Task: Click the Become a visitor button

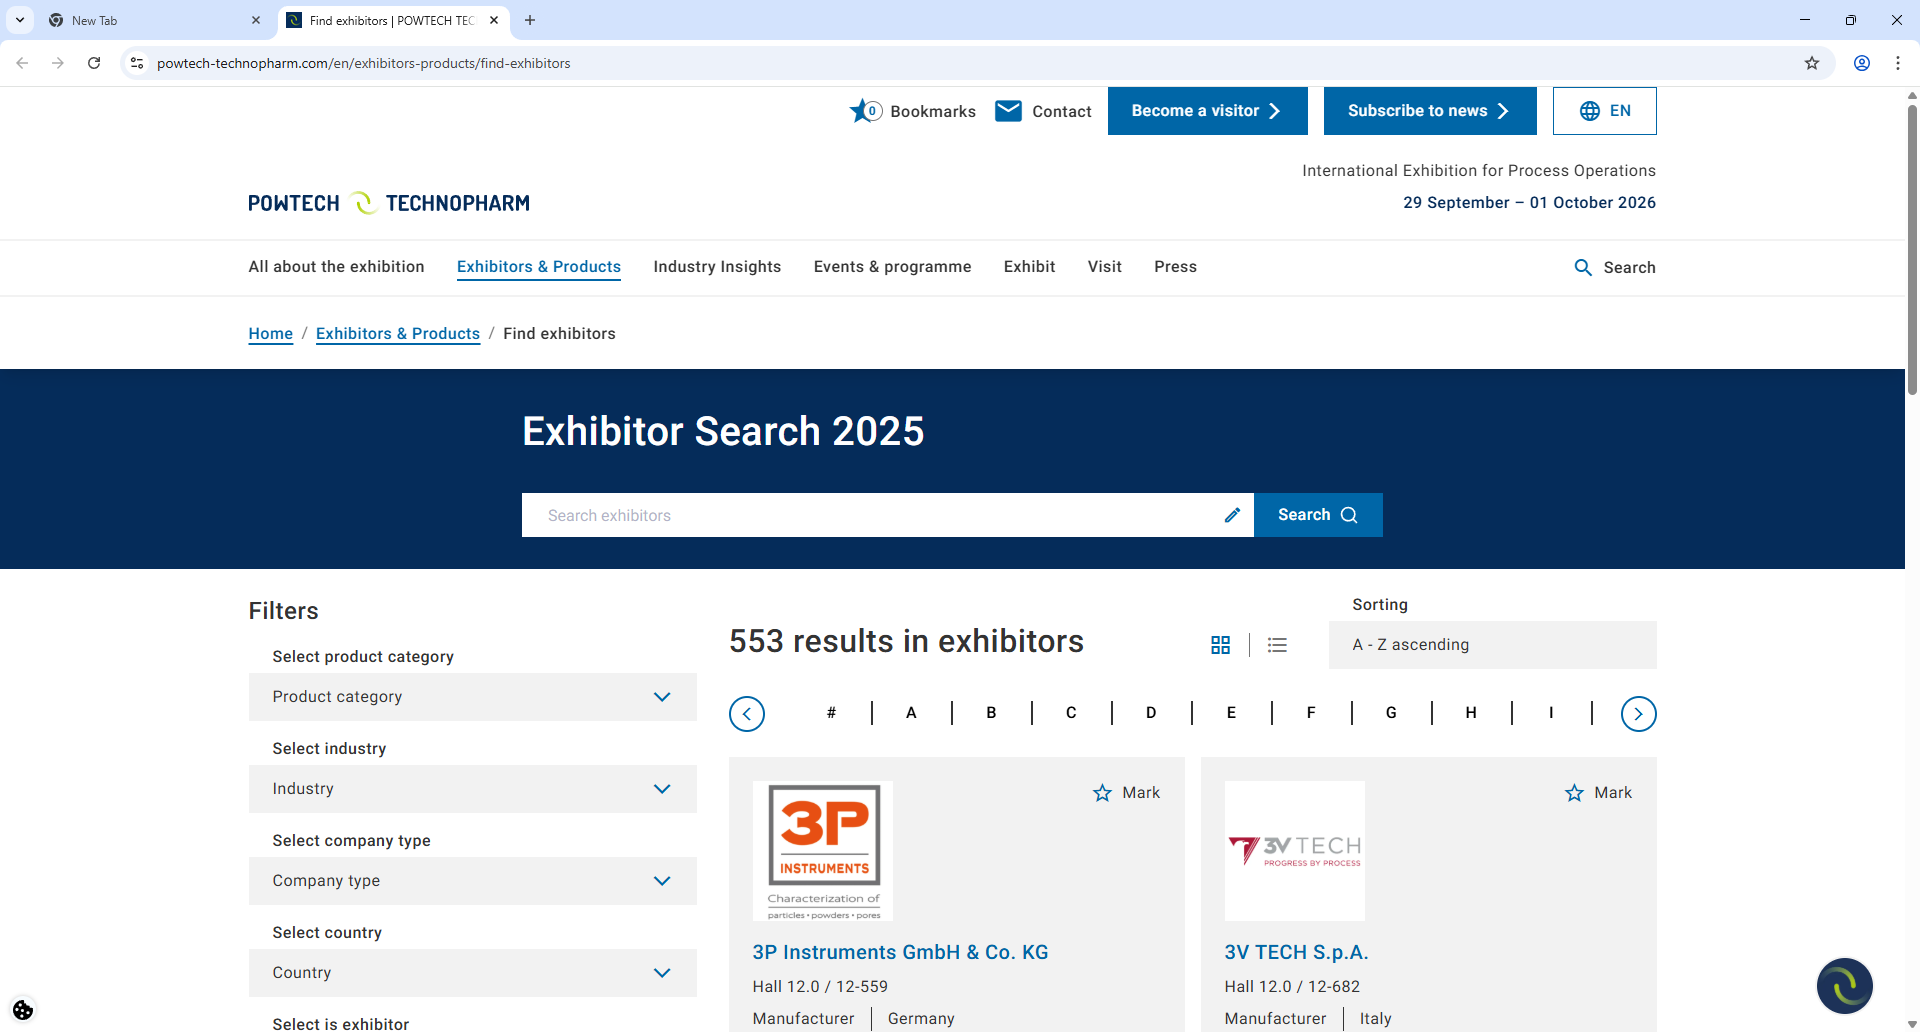Action: click(x=1207, y=111)
